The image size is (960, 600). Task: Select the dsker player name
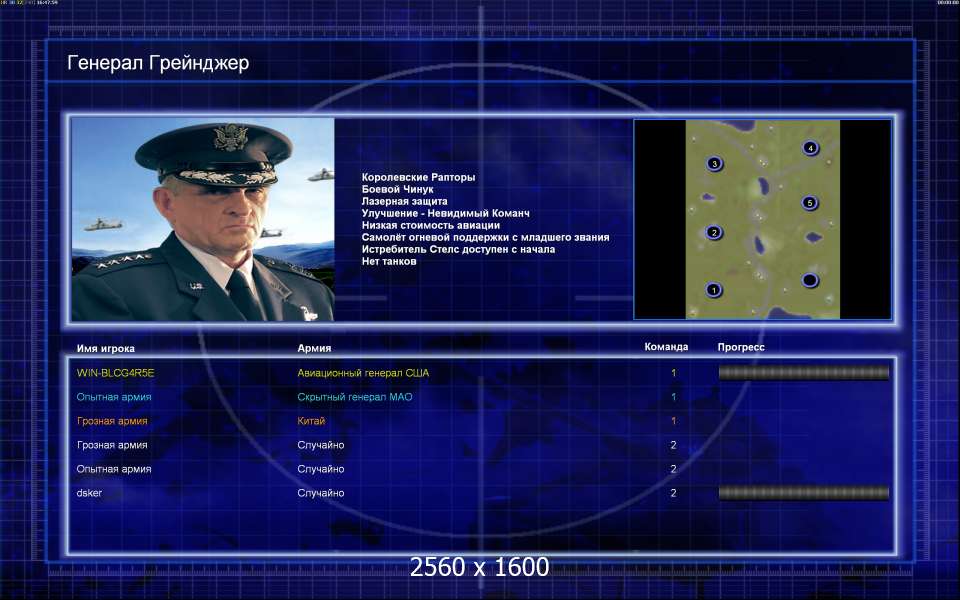[90, 493]
